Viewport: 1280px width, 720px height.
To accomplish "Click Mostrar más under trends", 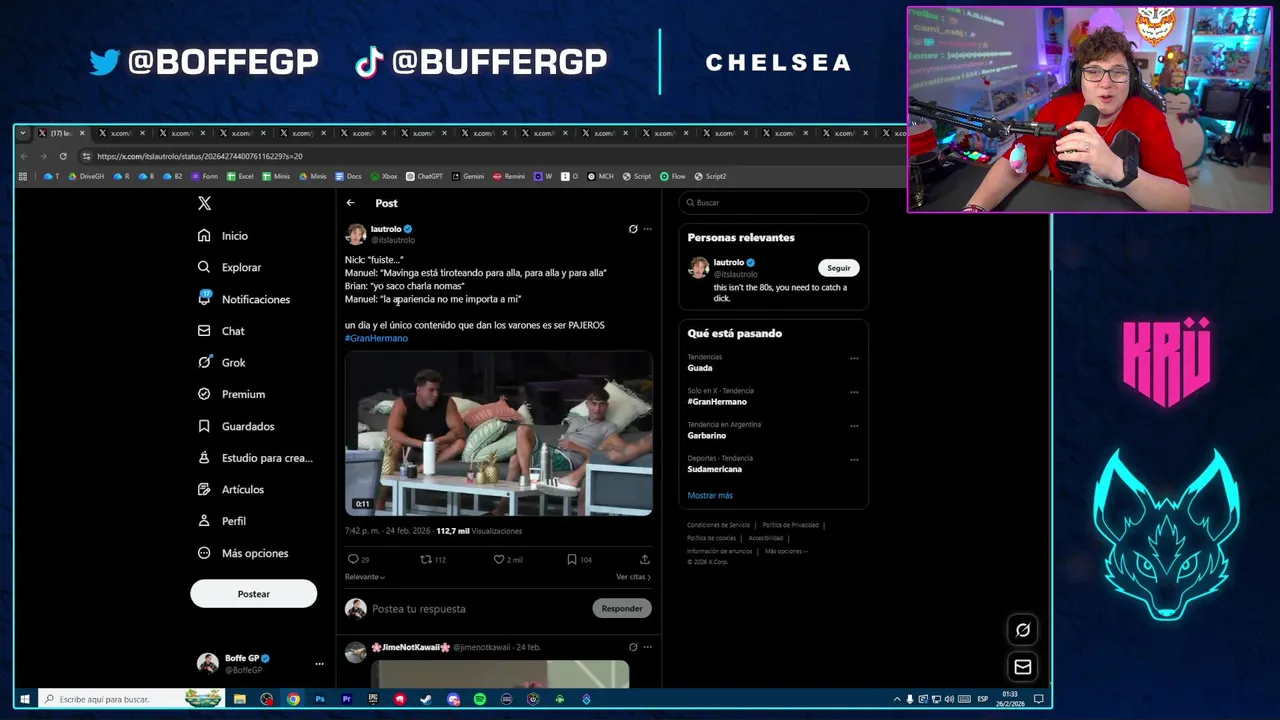I will click(x=710, y=496).
